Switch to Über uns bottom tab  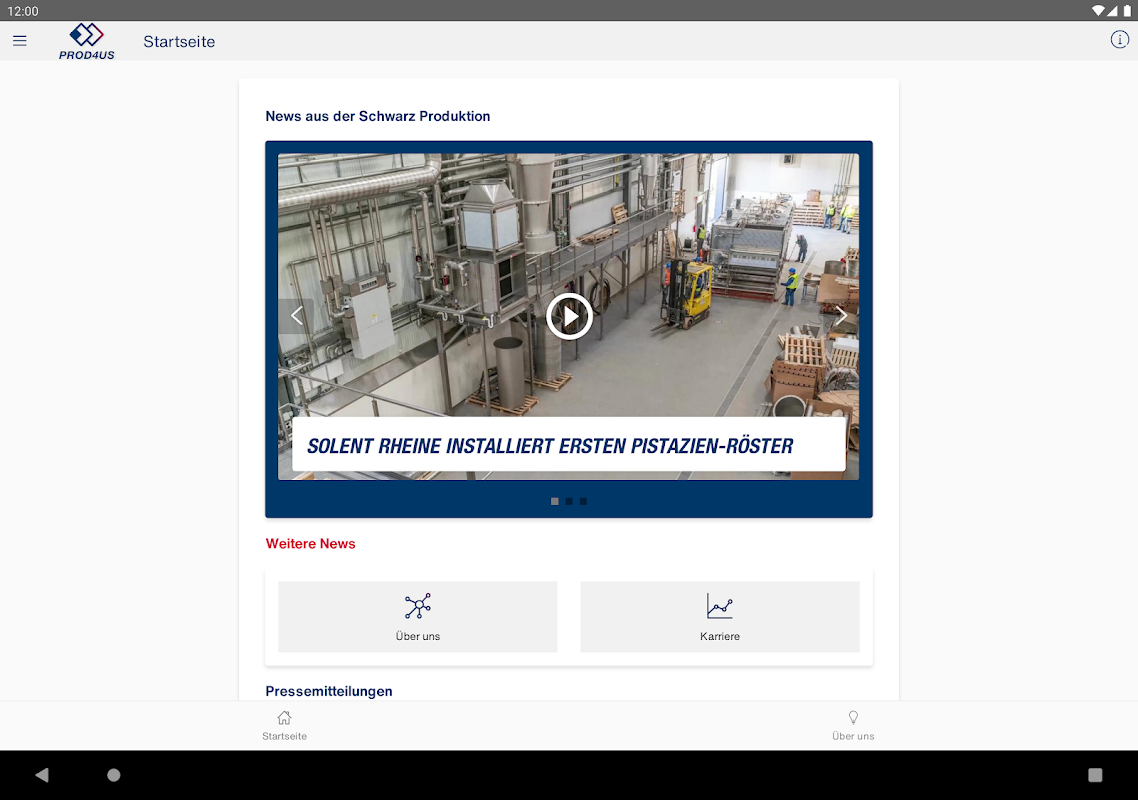853,726
